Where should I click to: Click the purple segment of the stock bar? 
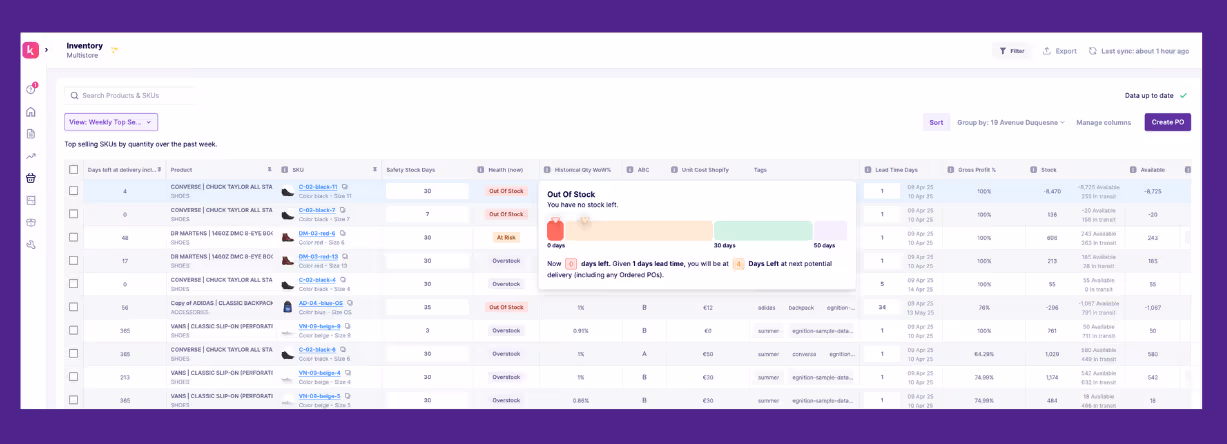click(x=830, y=231)
